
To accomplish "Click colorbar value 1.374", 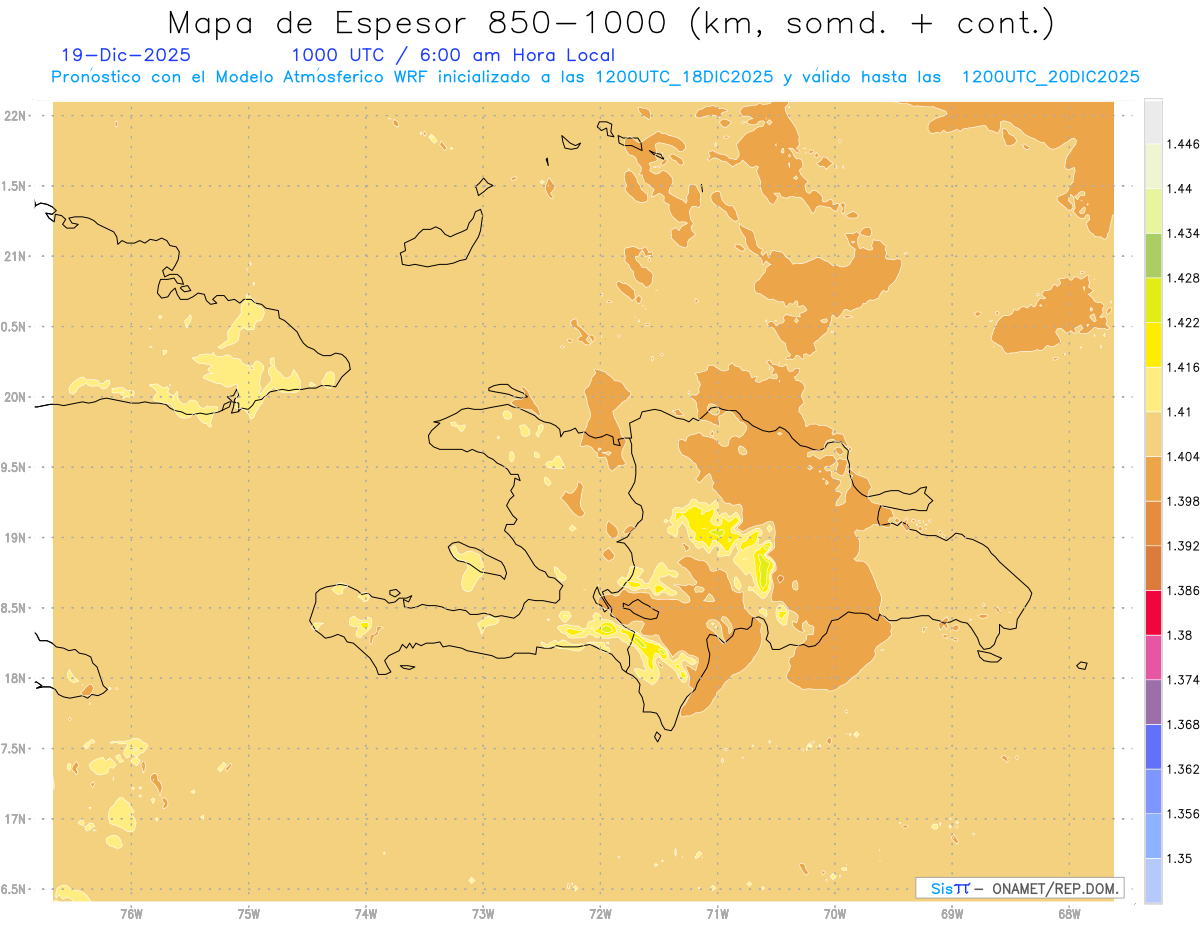I will [x=1183, y=680].
